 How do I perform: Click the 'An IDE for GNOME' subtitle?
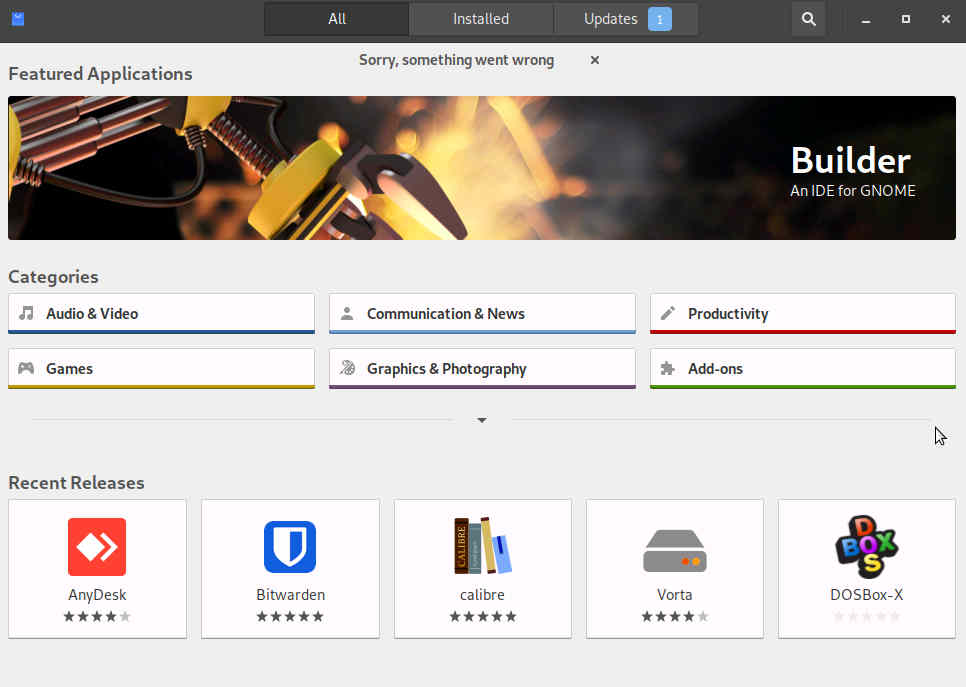point(853,191)
